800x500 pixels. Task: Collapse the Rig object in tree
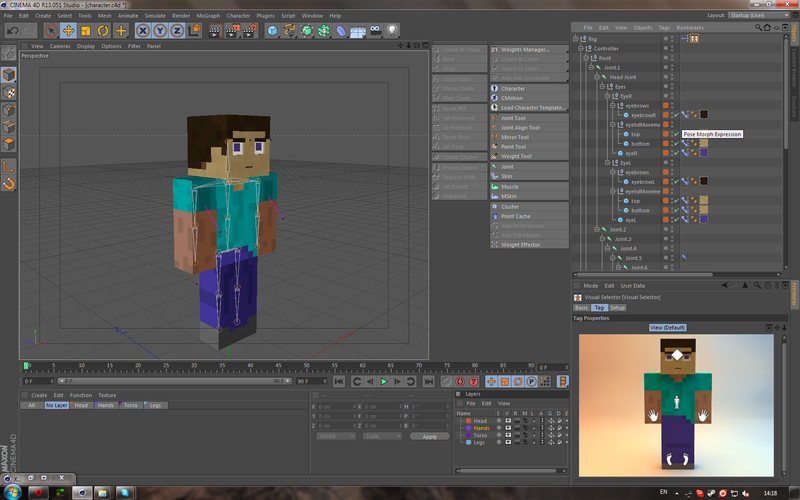(x=576, y=38)
